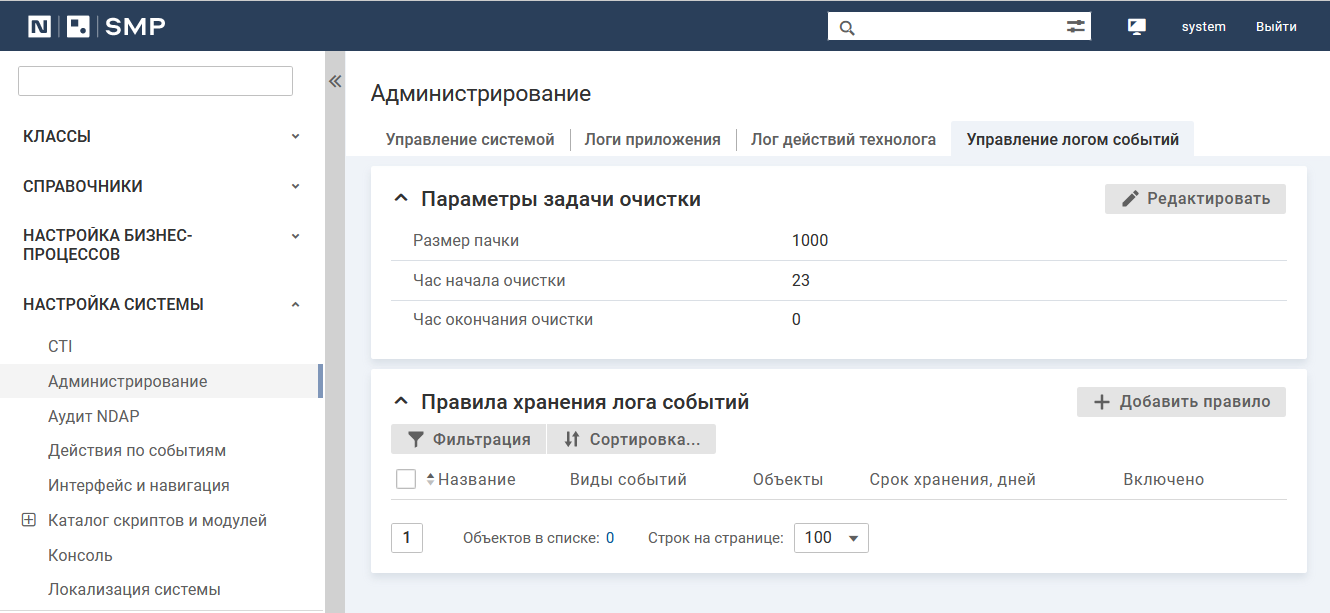The width and height of the screenshot is (1330, 613).
Task: Open the Сортировка sorting options
Action: (x=631, y=439)
